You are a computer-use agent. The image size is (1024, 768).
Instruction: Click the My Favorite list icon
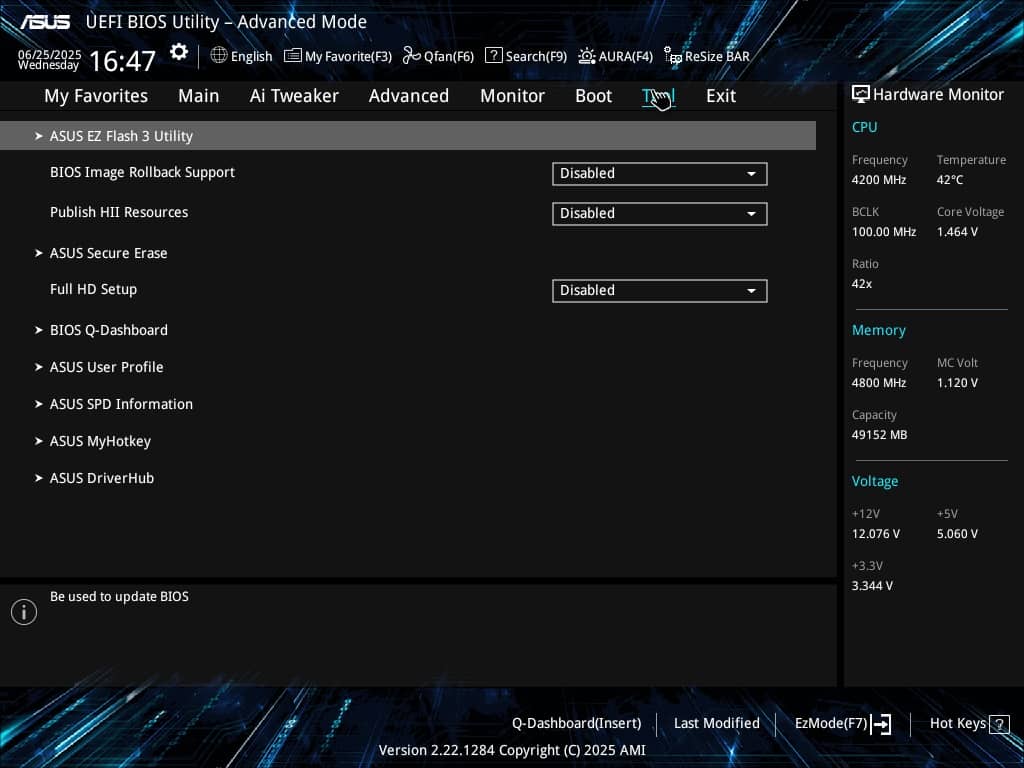(293, 56)
